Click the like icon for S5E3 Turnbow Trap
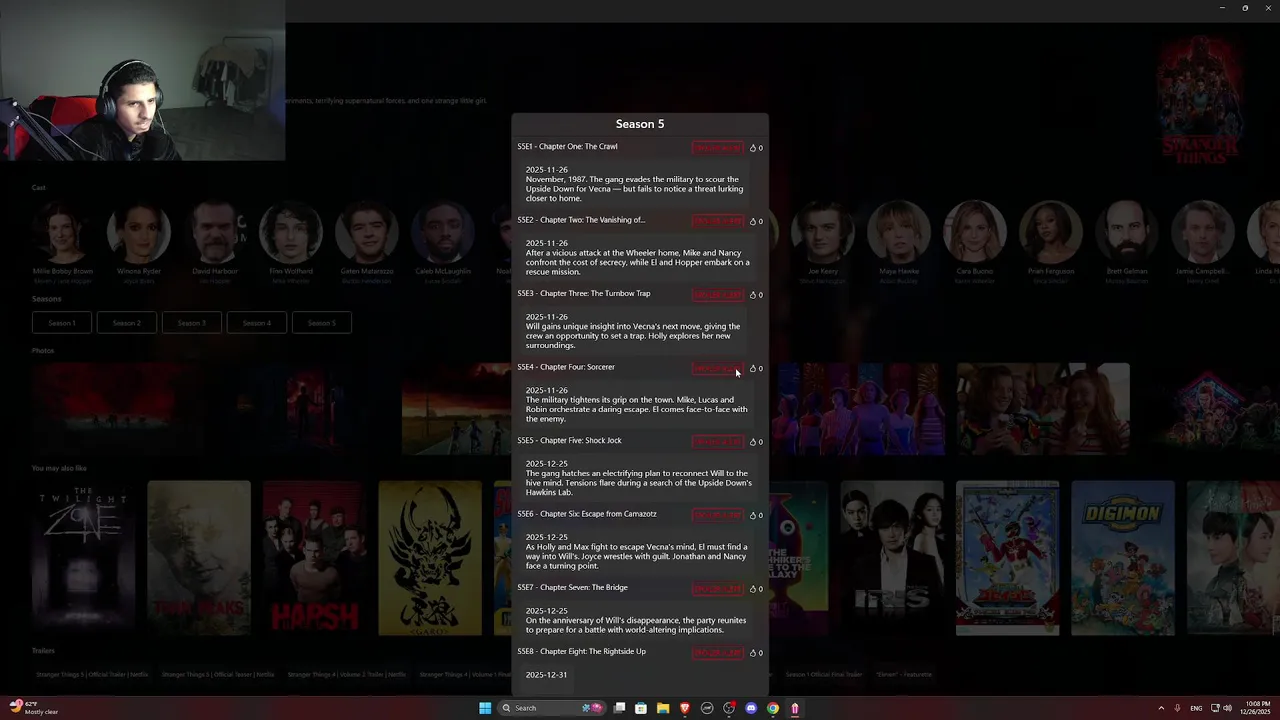Viewport: 1280px width, 720px height. click(x=753, y=295)
